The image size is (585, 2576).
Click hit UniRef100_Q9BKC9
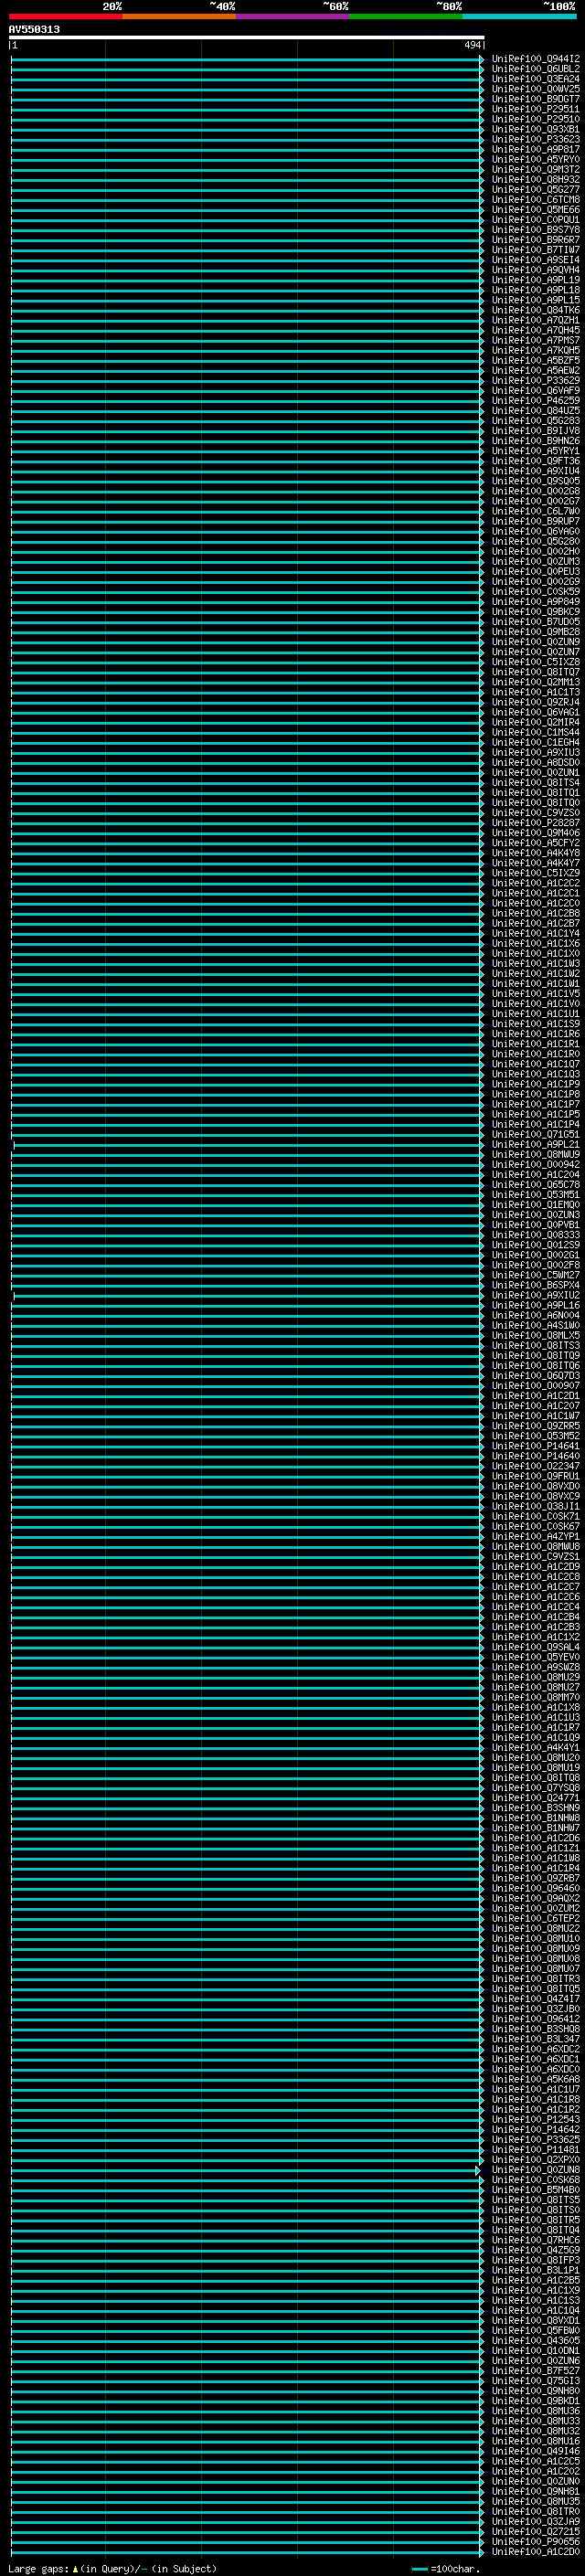point(536,611)
